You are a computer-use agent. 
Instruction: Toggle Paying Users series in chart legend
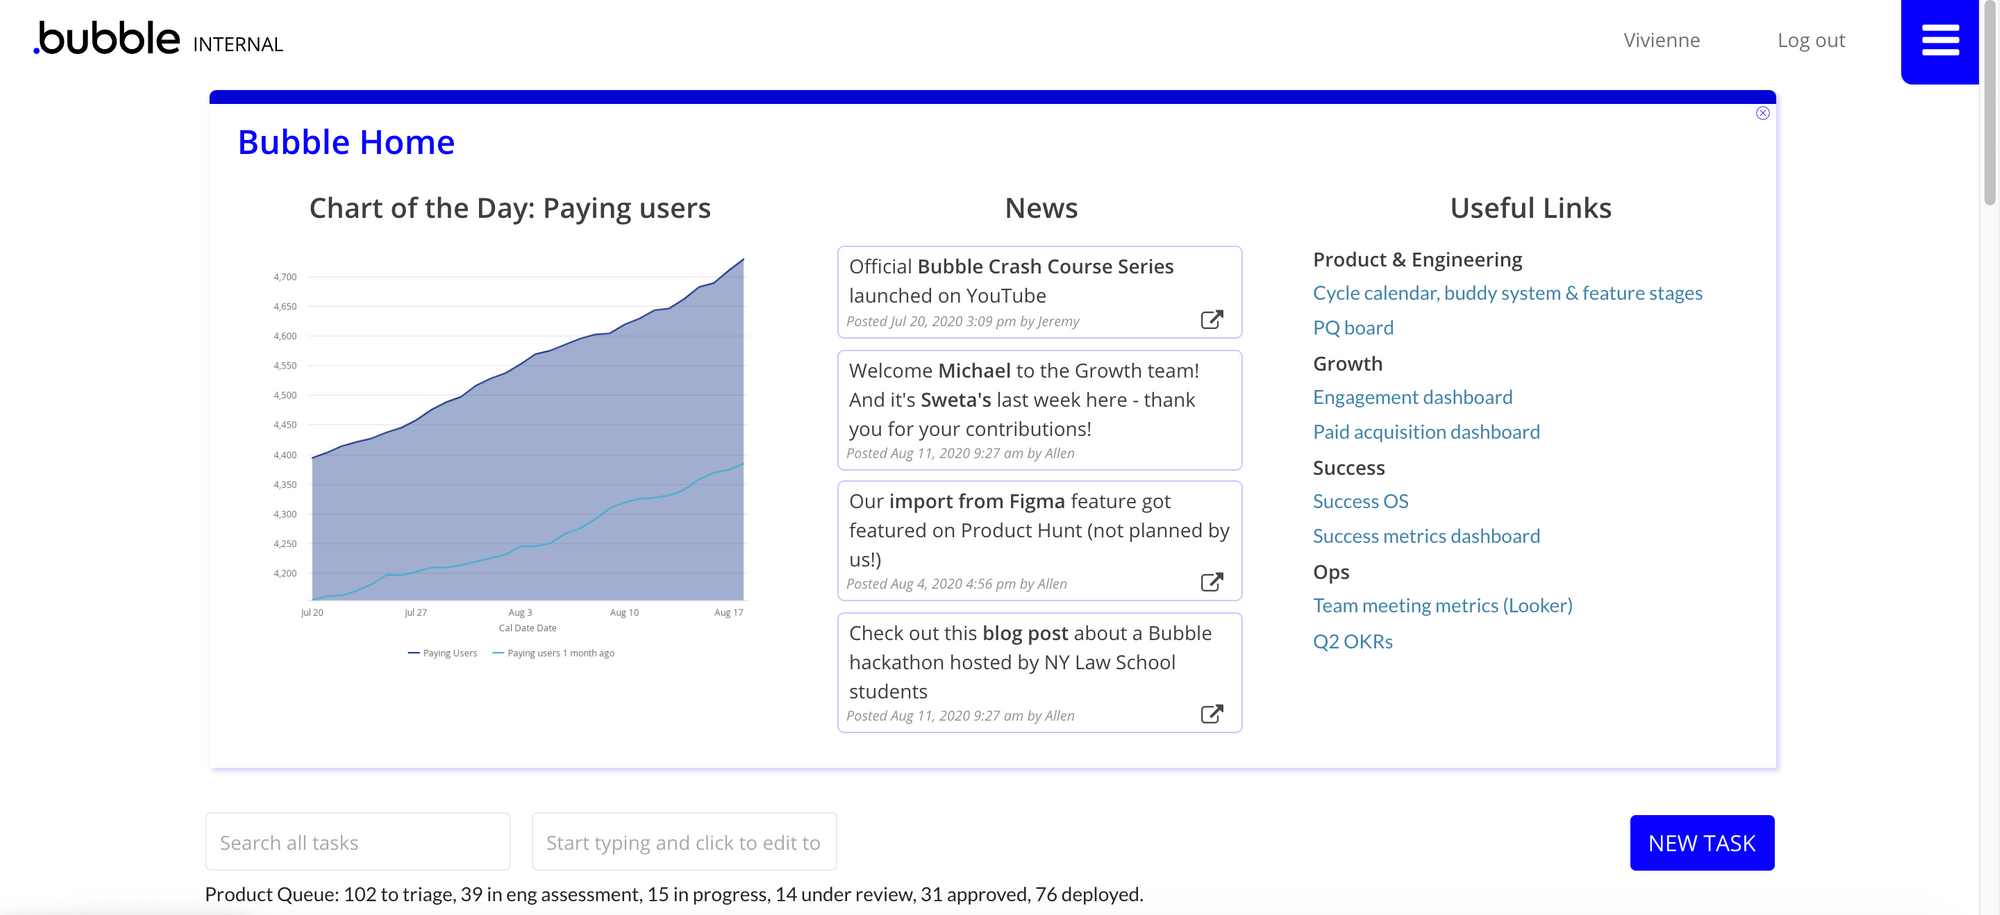pyautogui.click(x=443, y=653)
